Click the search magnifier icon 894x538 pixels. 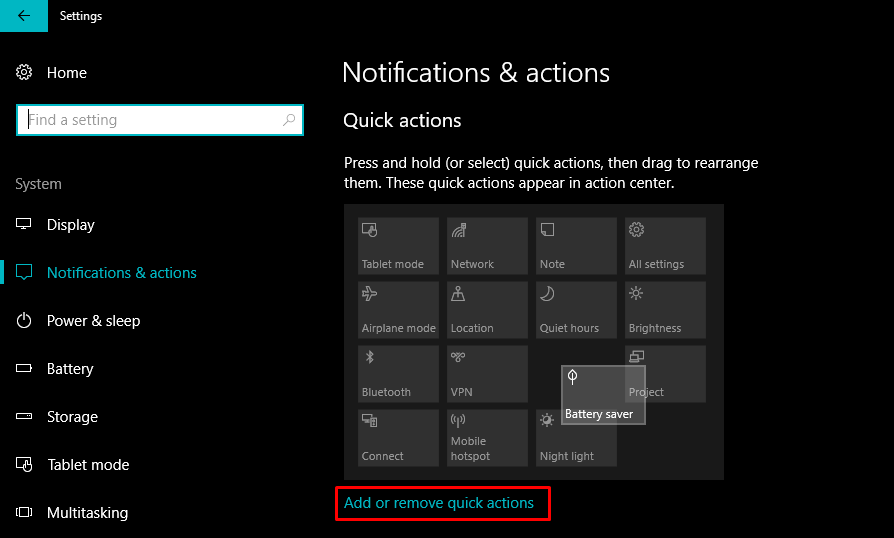pos(289,120)
